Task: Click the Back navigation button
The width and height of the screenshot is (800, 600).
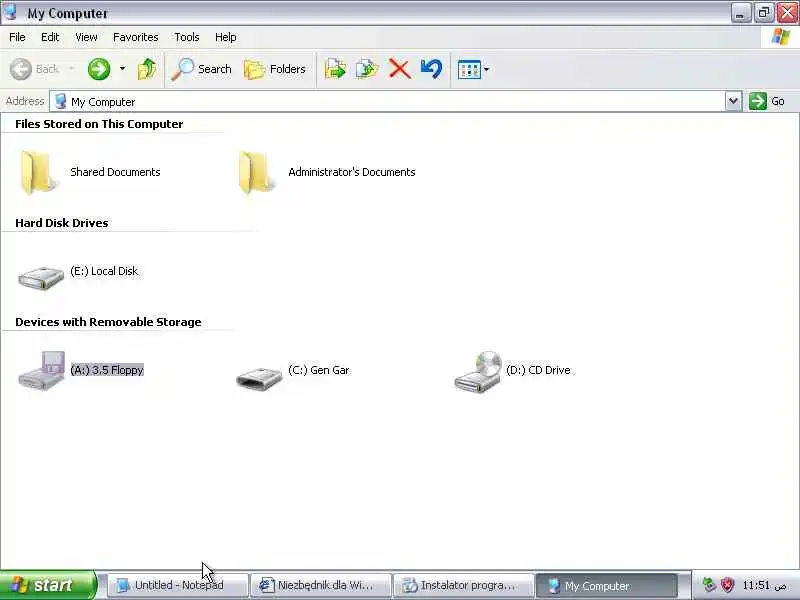Action: (x=35, y=69)
